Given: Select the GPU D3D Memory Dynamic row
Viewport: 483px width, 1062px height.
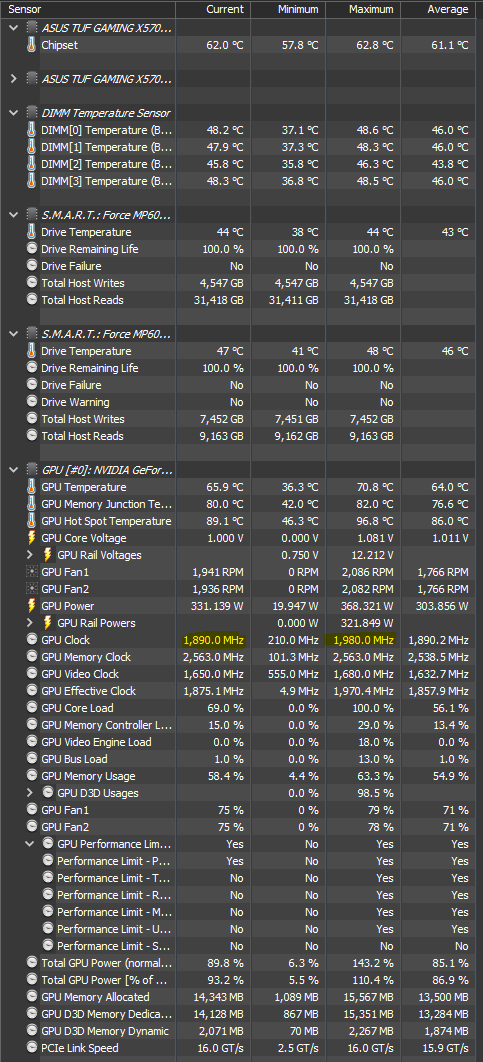Looking at the screenshot, I should coord(238,1031).
